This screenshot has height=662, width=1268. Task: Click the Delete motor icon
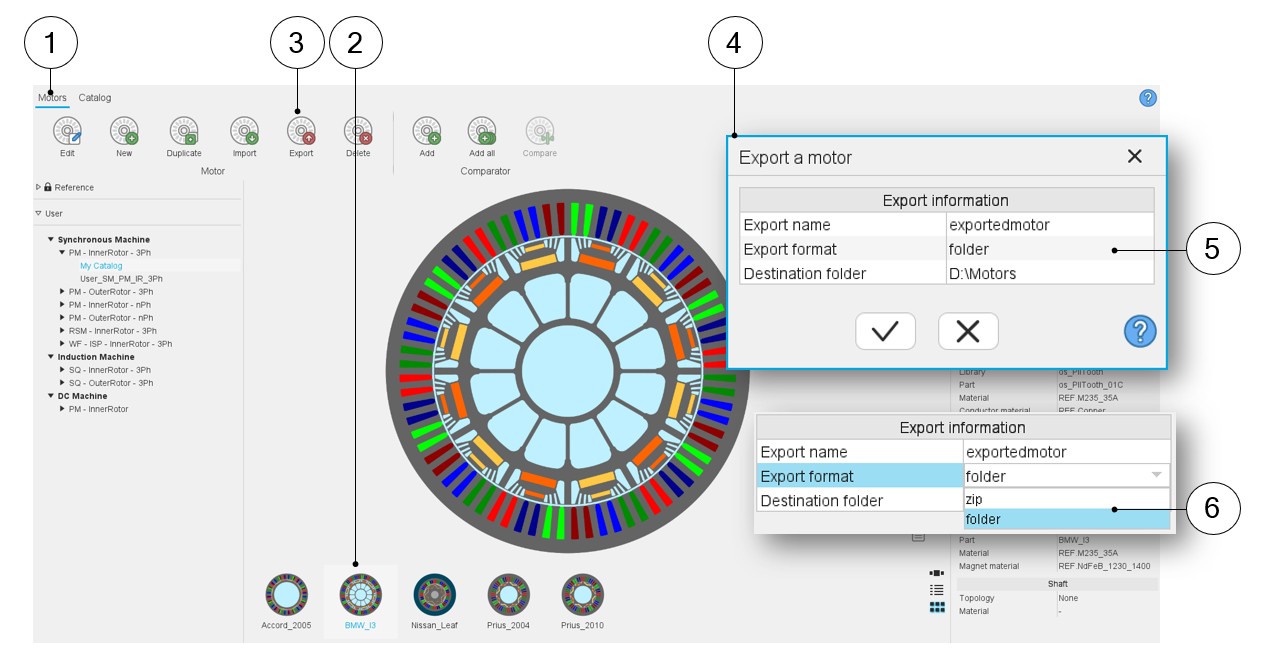(x=358, y=131)
